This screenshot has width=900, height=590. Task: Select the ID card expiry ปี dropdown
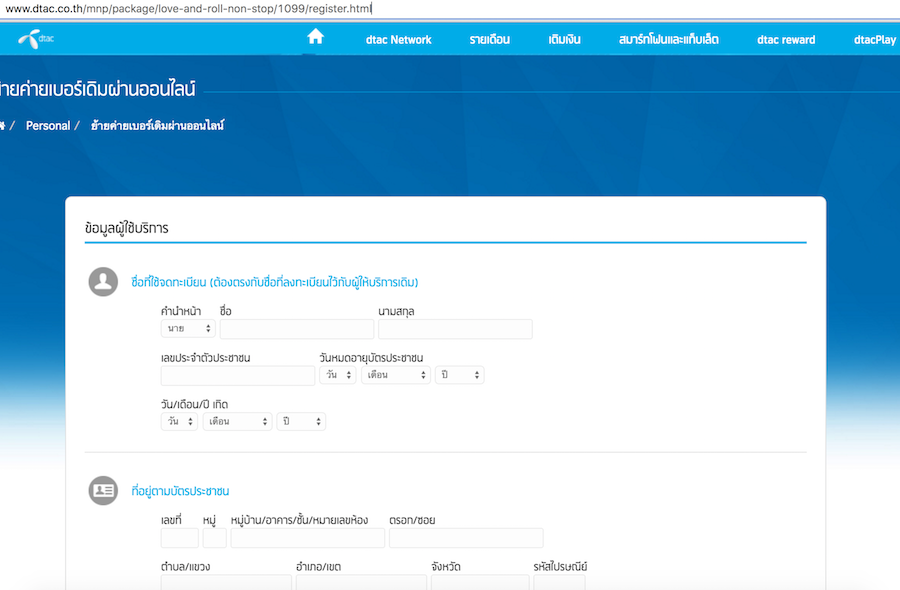pos(460,375)
